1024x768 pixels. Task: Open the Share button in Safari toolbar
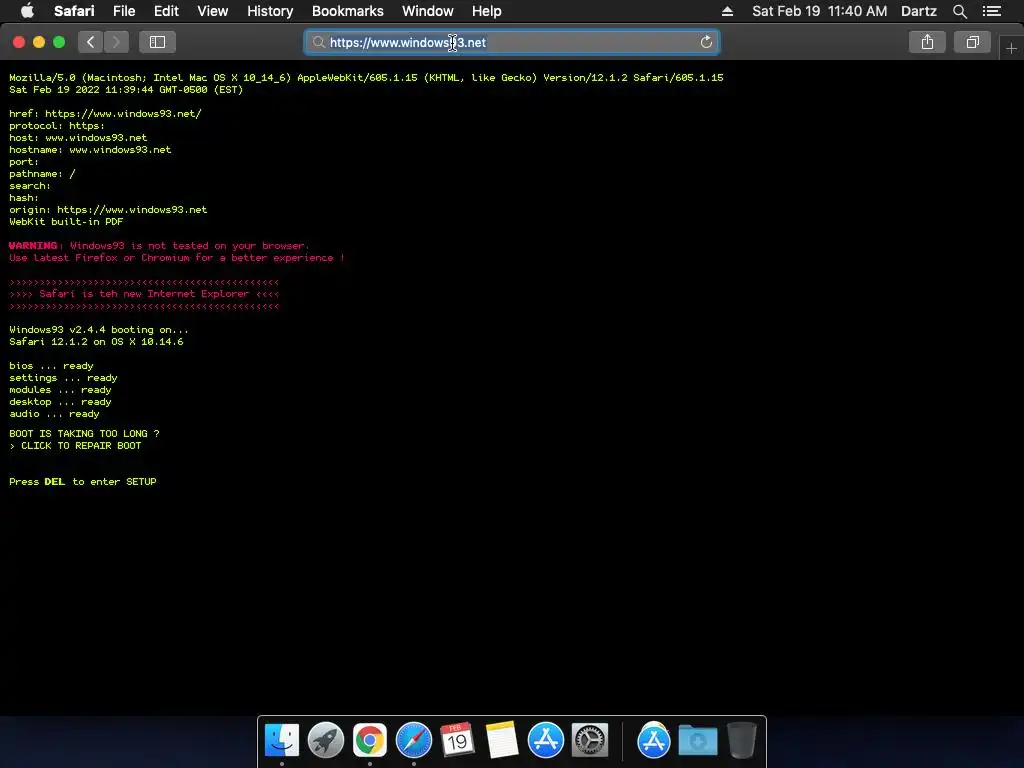click(x=927, y=42)
